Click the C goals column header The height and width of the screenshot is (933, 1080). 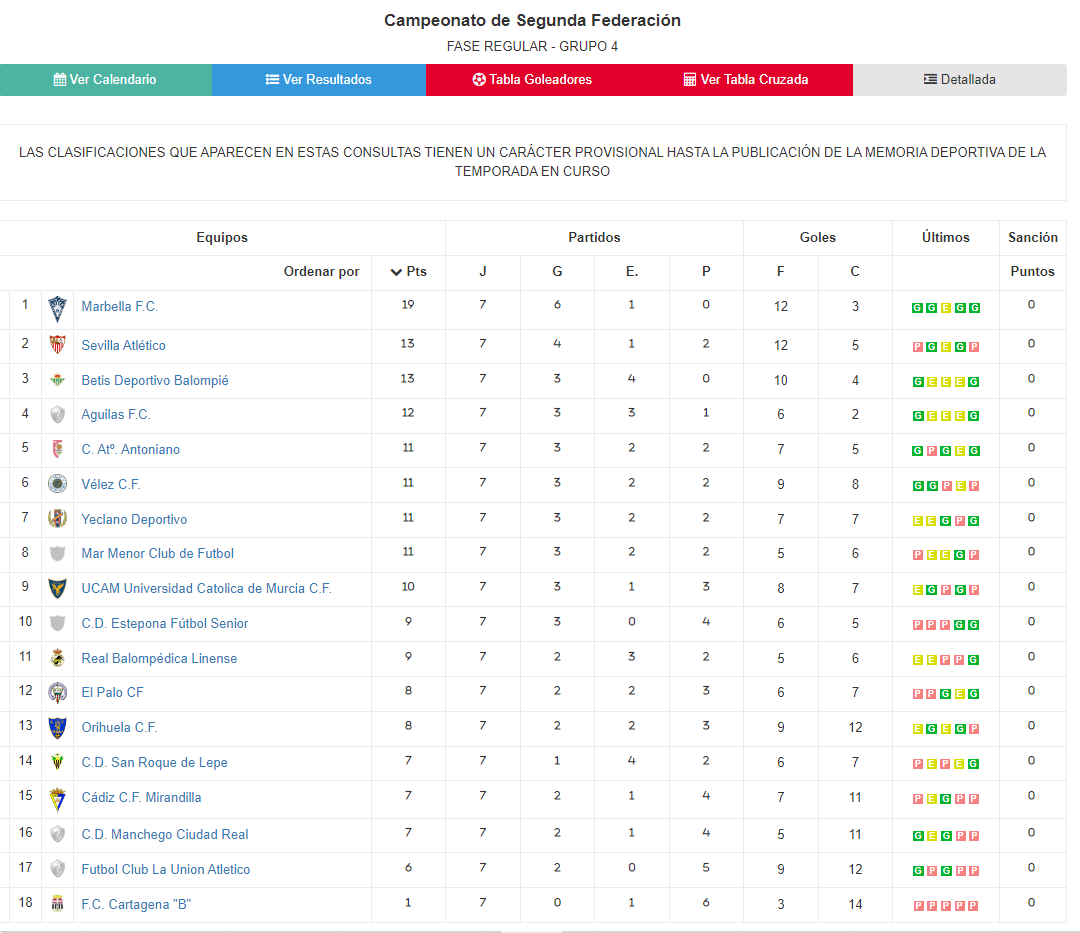pos(855,271)
